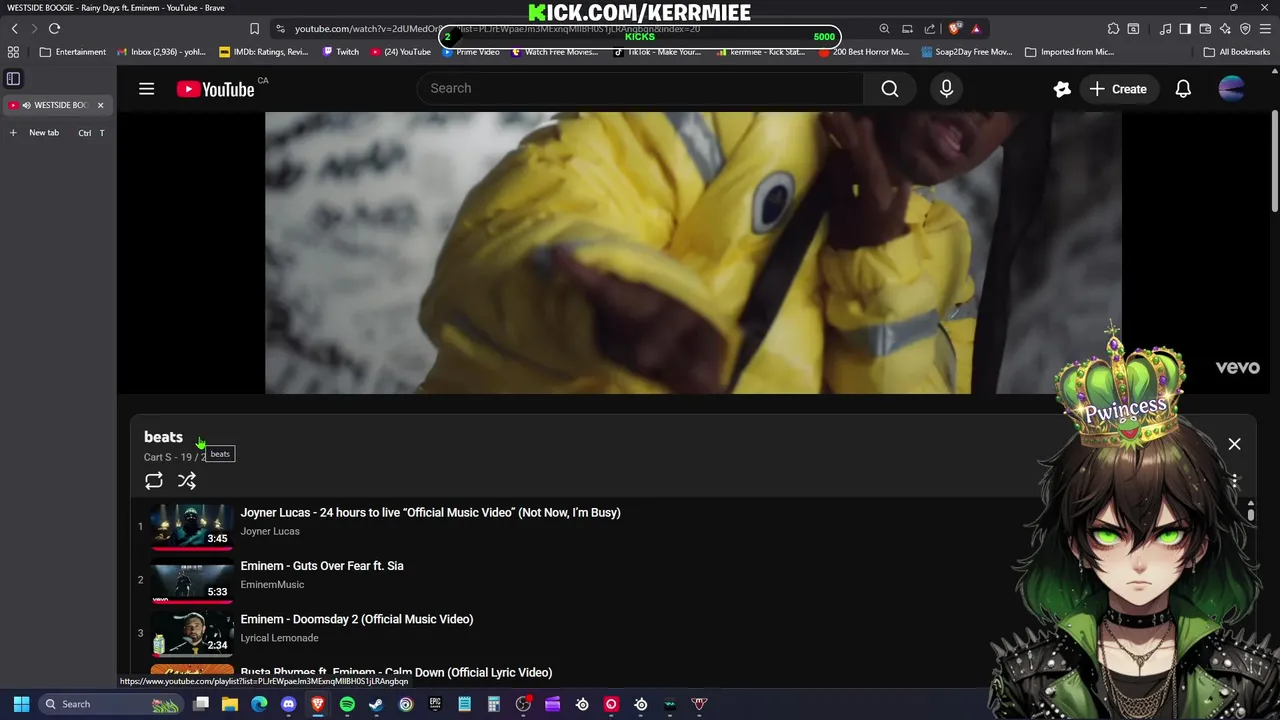Reload the current page
This screenshot has width=1280, height=720.
(54, 29)
